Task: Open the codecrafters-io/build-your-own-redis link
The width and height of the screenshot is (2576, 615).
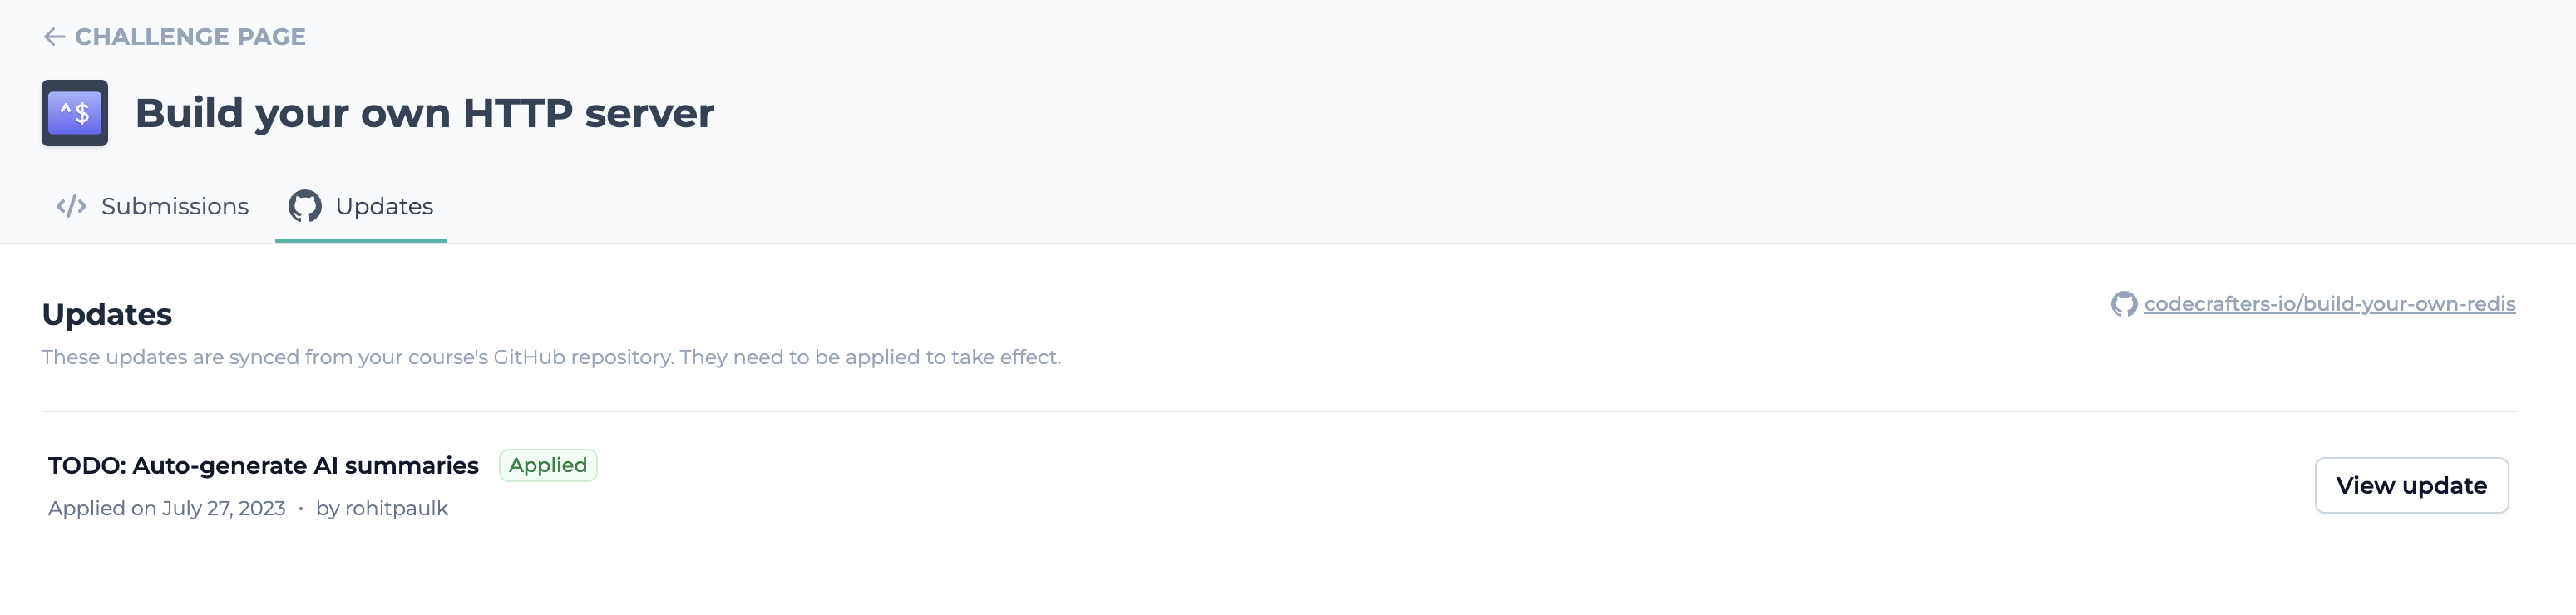Action: pos(2329,304)
